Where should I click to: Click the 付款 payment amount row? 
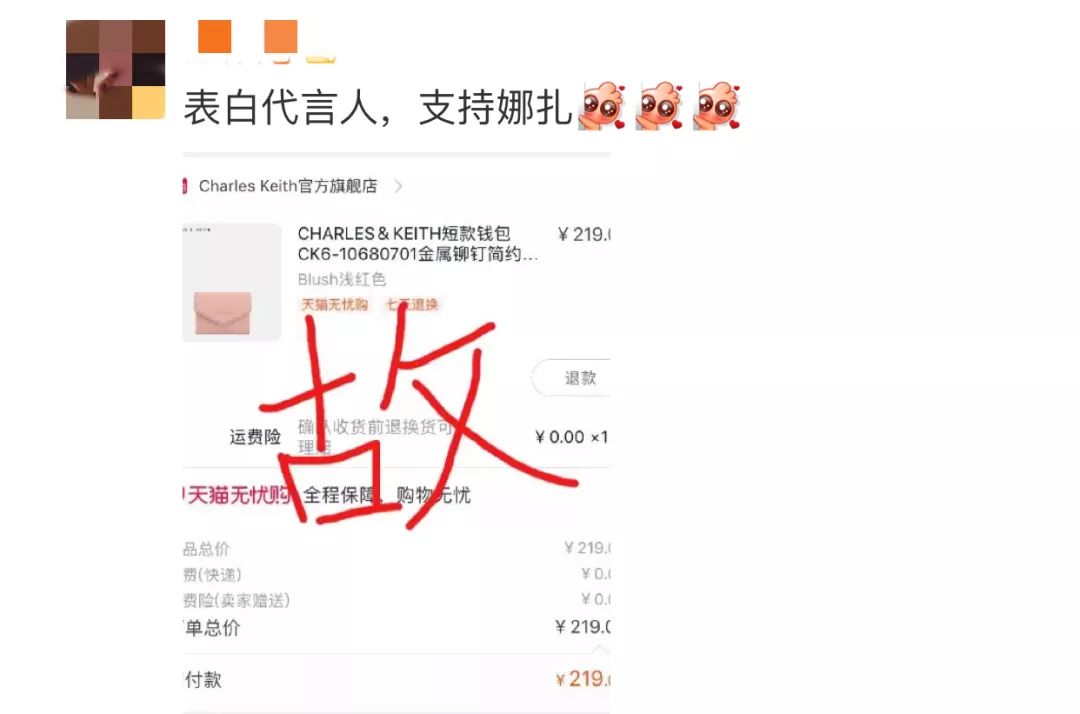point(397,680)
